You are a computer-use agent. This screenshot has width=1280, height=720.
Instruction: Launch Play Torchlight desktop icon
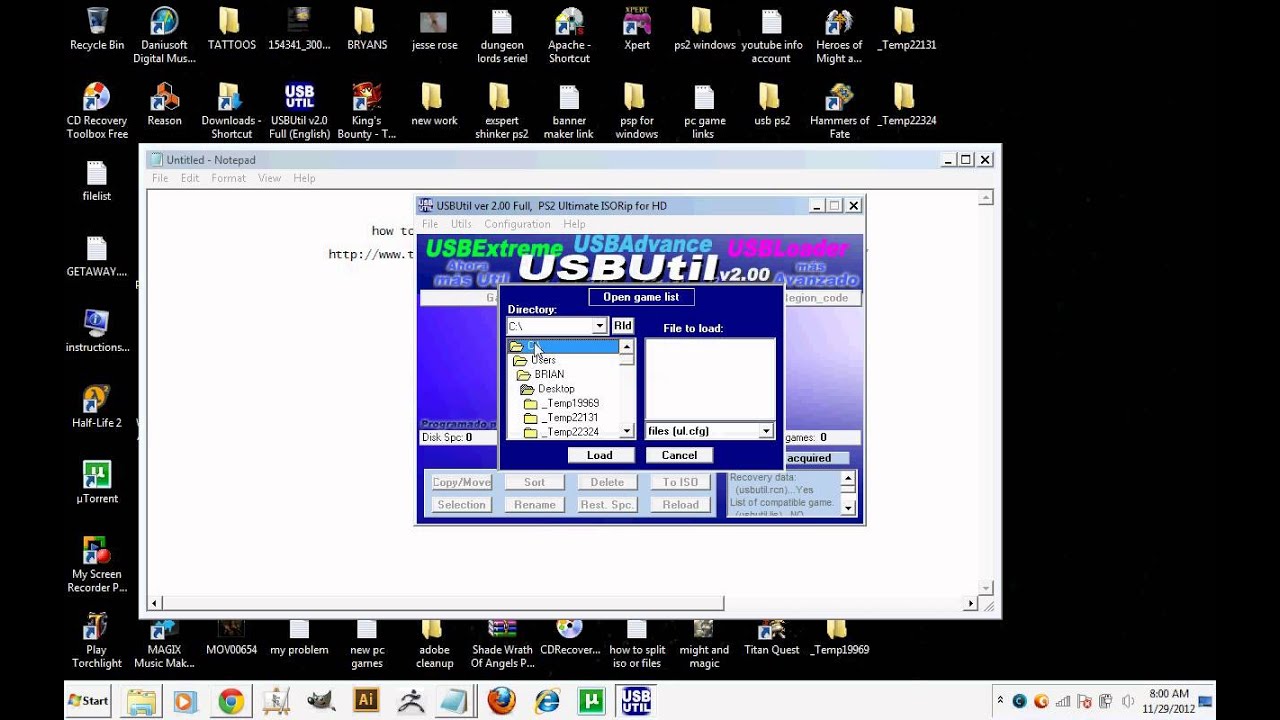97,641
